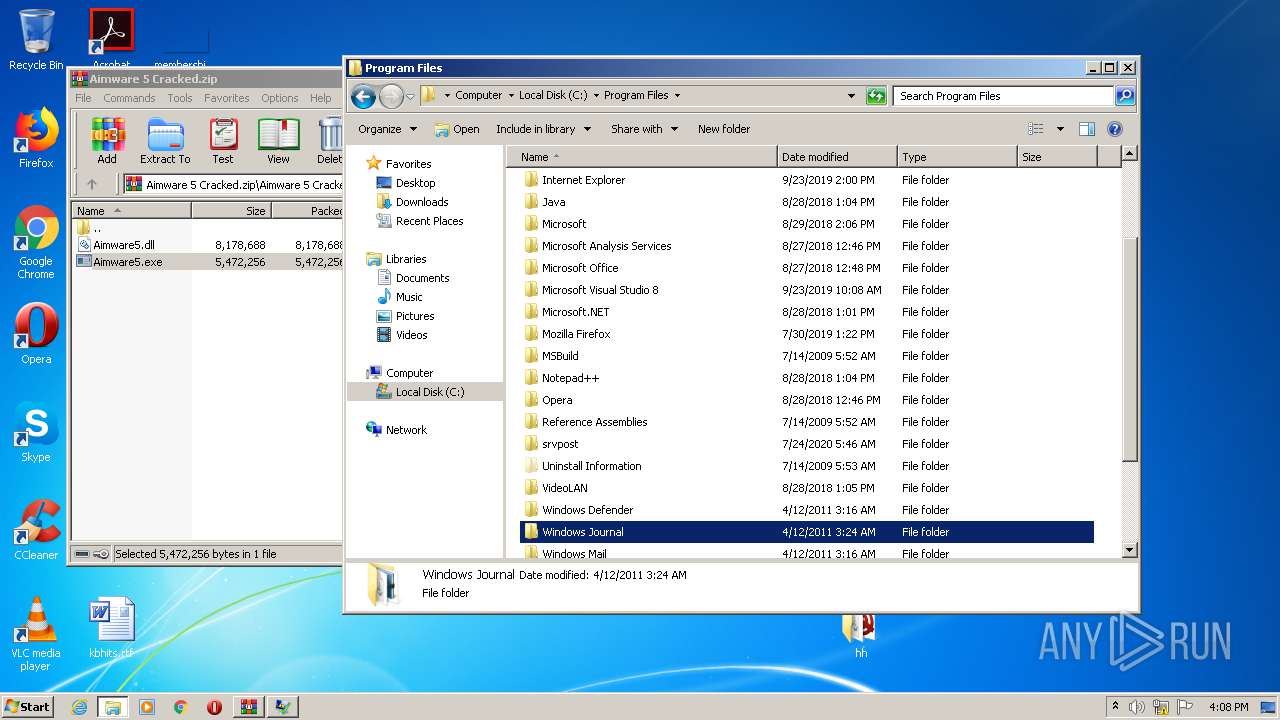Click the Internet Explorer taskbar icon
This screenshot has height=720, width=1280.
point(79,707)
